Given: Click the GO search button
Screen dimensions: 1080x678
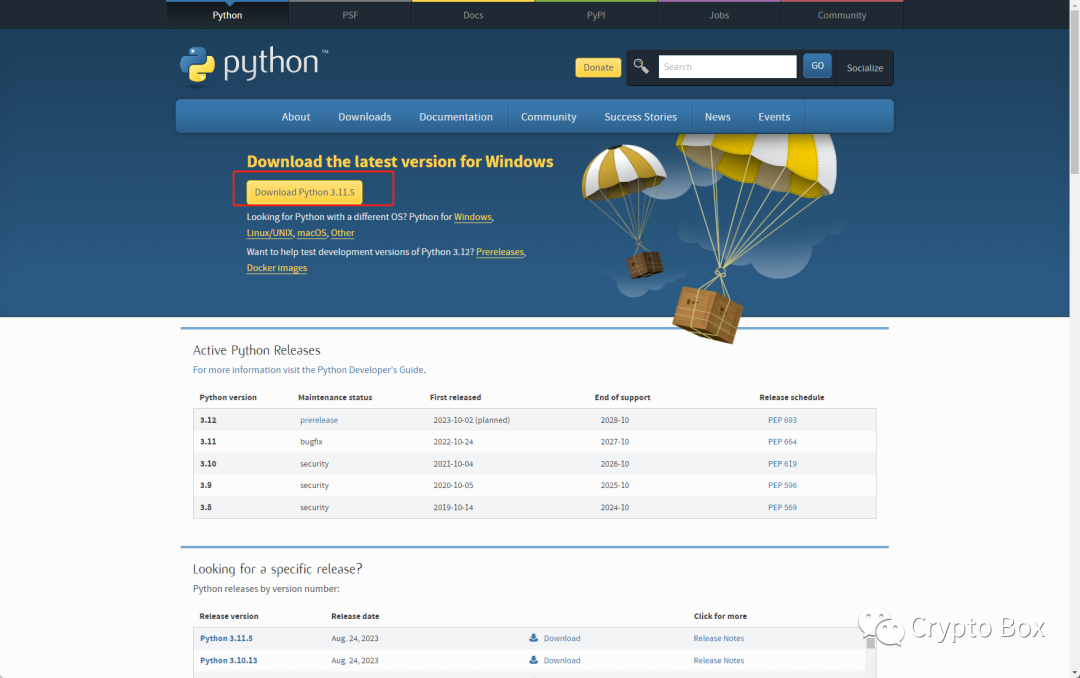Looking at the screenshot, I should point(818,66).
